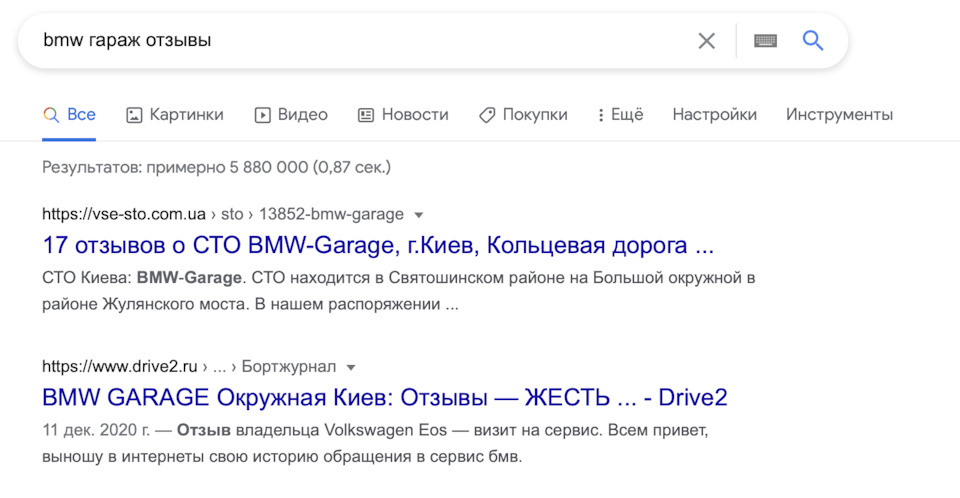Screen dimensions: 960x498
Task: Switch to the Видео tab
Action: tap(291, 115)
